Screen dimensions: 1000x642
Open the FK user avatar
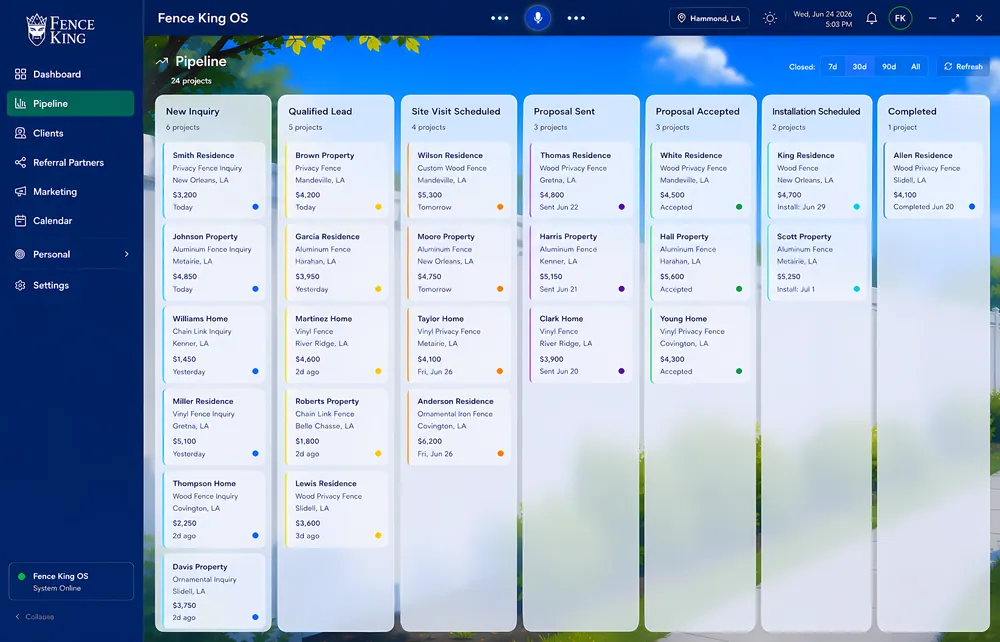tap(900, 18)
